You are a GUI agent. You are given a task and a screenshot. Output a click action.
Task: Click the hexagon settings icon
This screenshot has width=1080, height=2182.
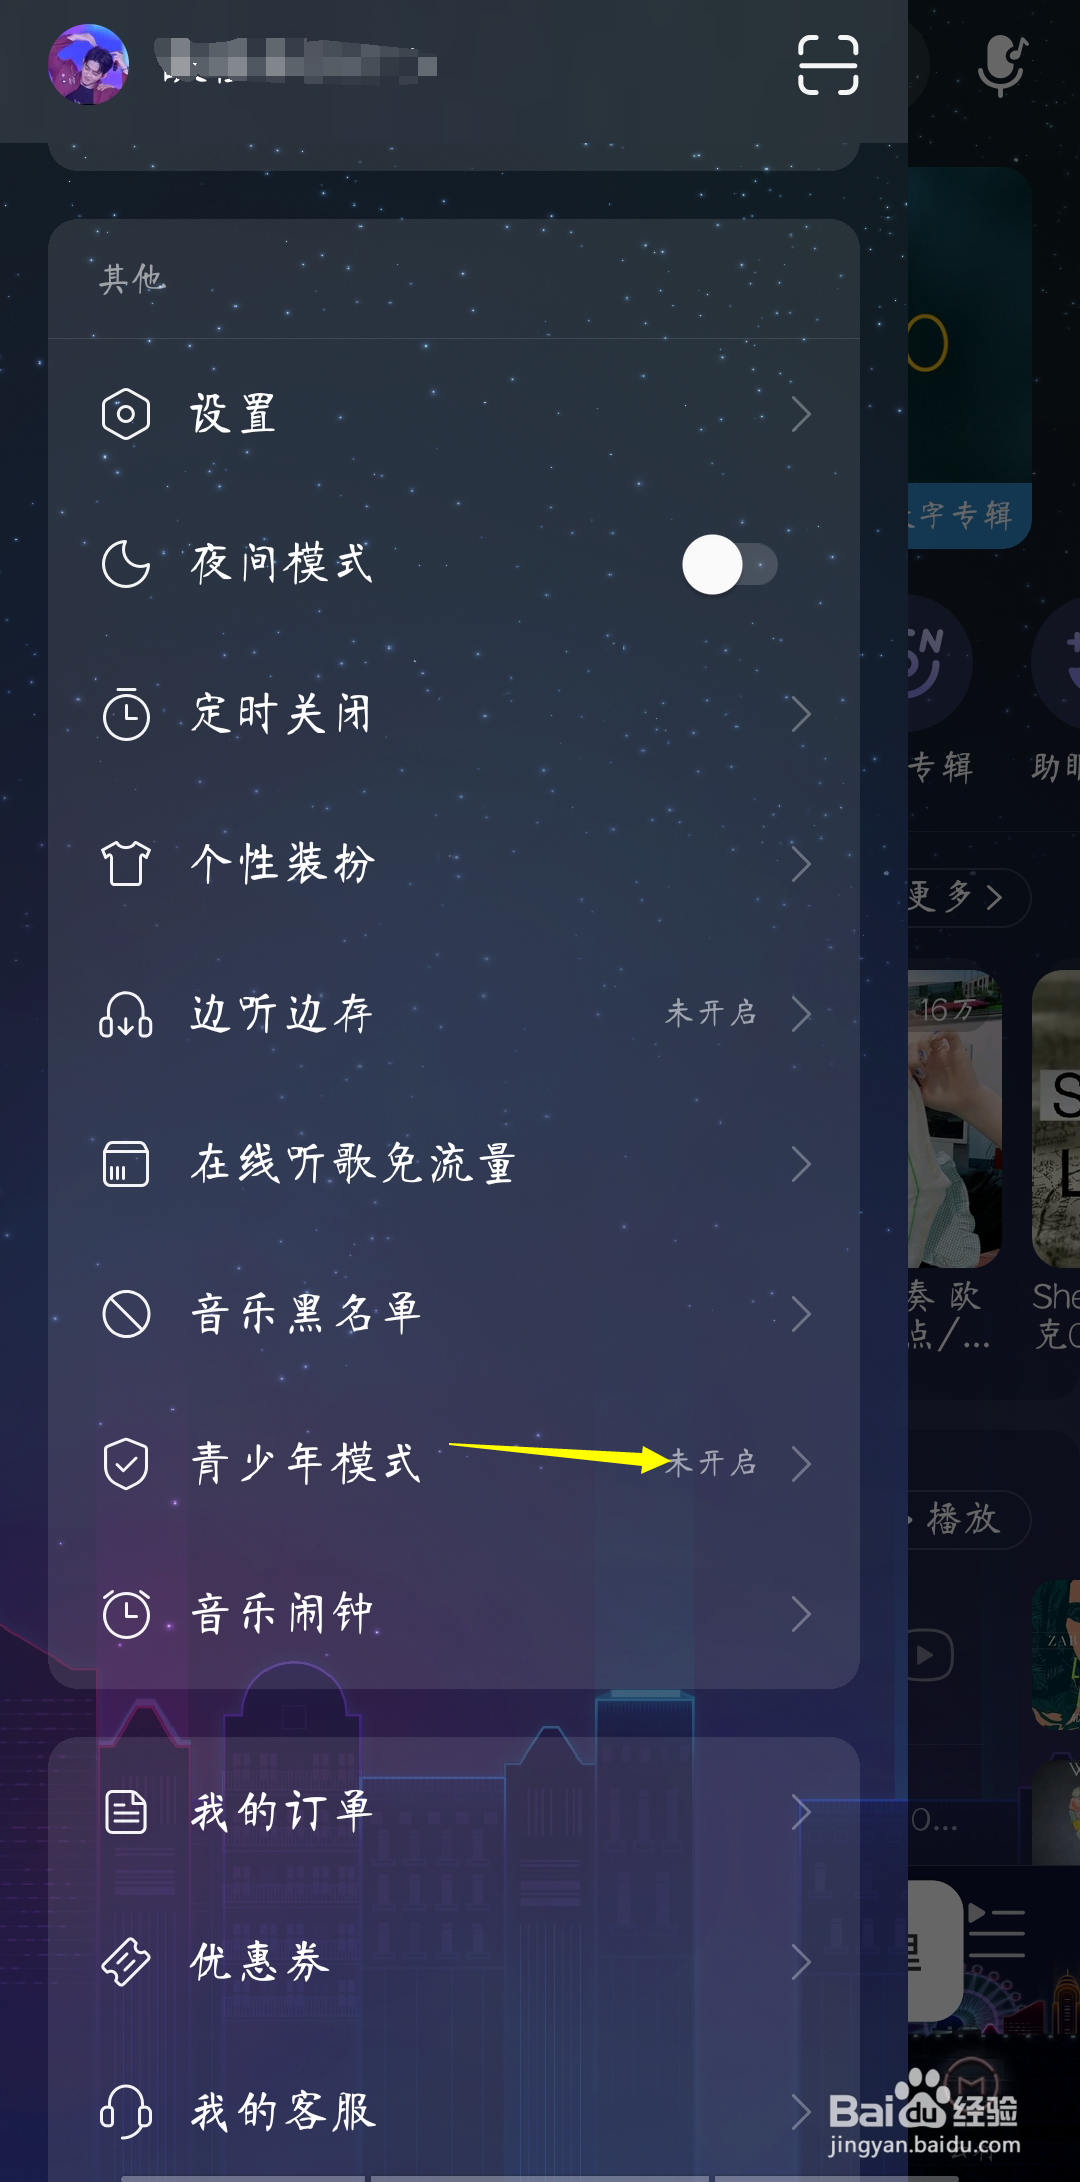[x=126, y=414]
